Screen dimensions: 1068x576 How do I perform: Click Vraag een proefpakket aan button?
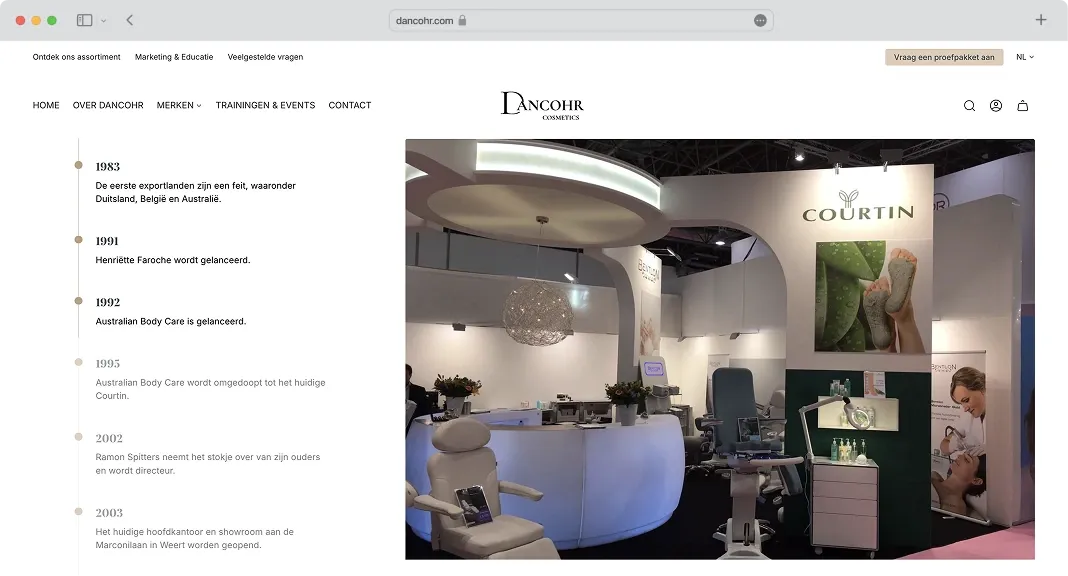tap(944, 57)
